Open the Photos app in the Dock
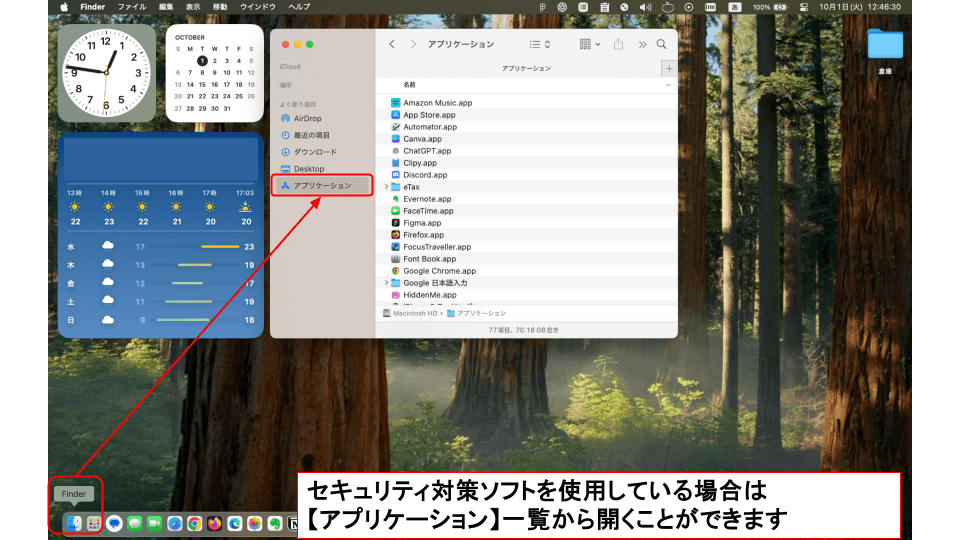This screenshot has height=540, width=960. coord(255,523)
